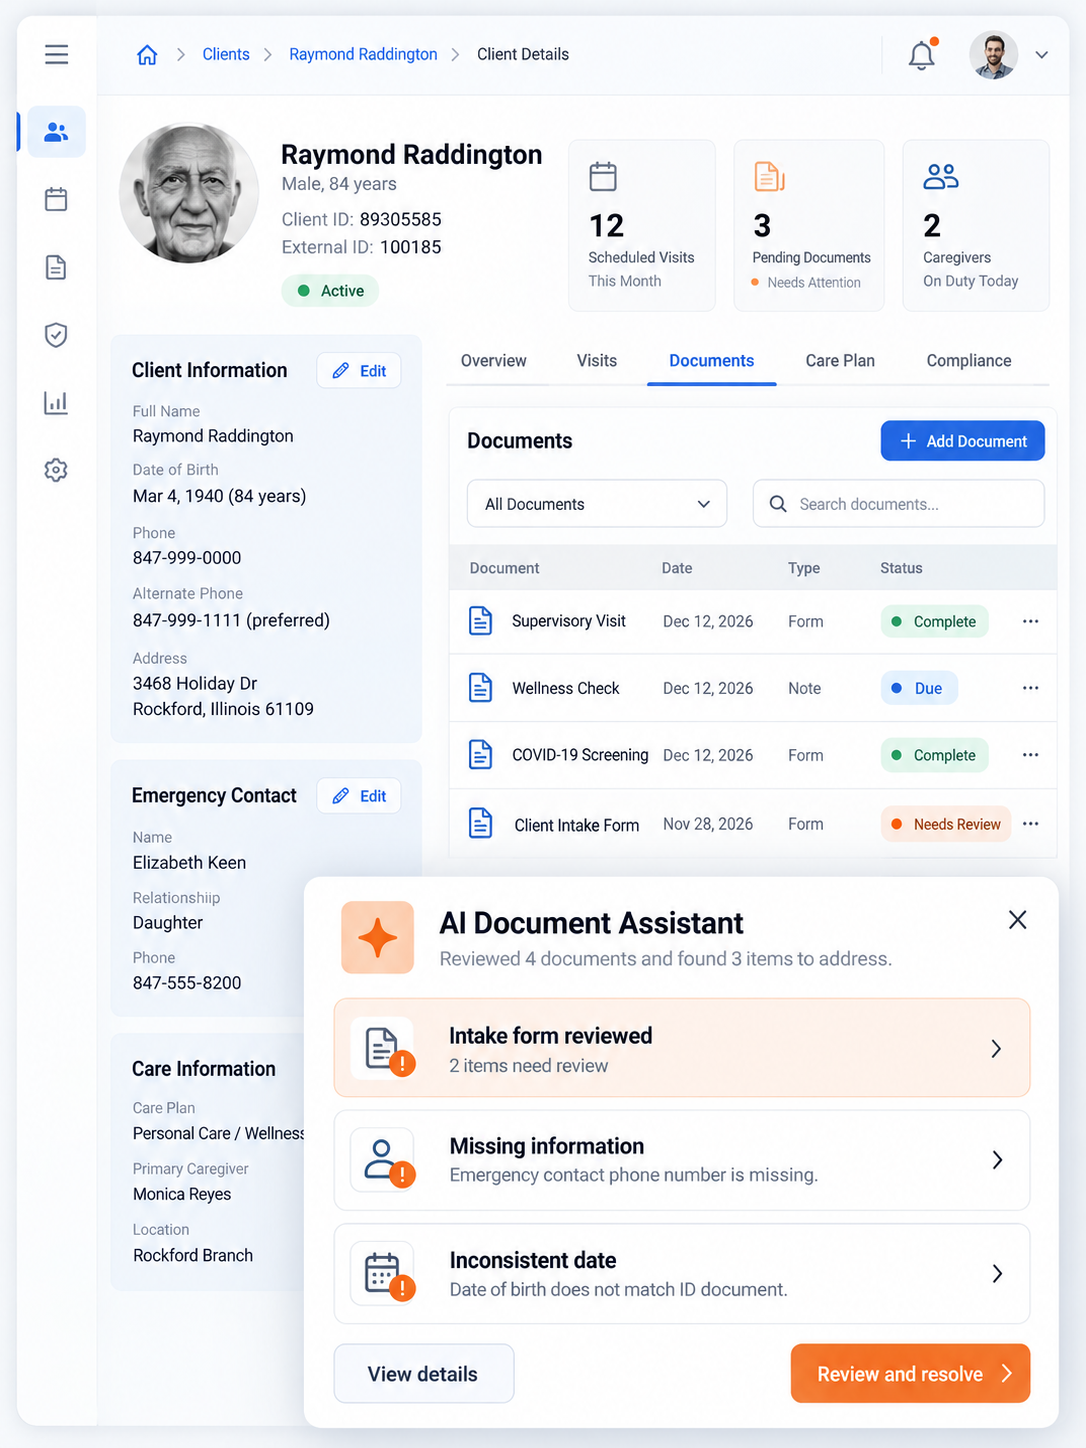Edit the Emergency Contact section

[359, 796]
